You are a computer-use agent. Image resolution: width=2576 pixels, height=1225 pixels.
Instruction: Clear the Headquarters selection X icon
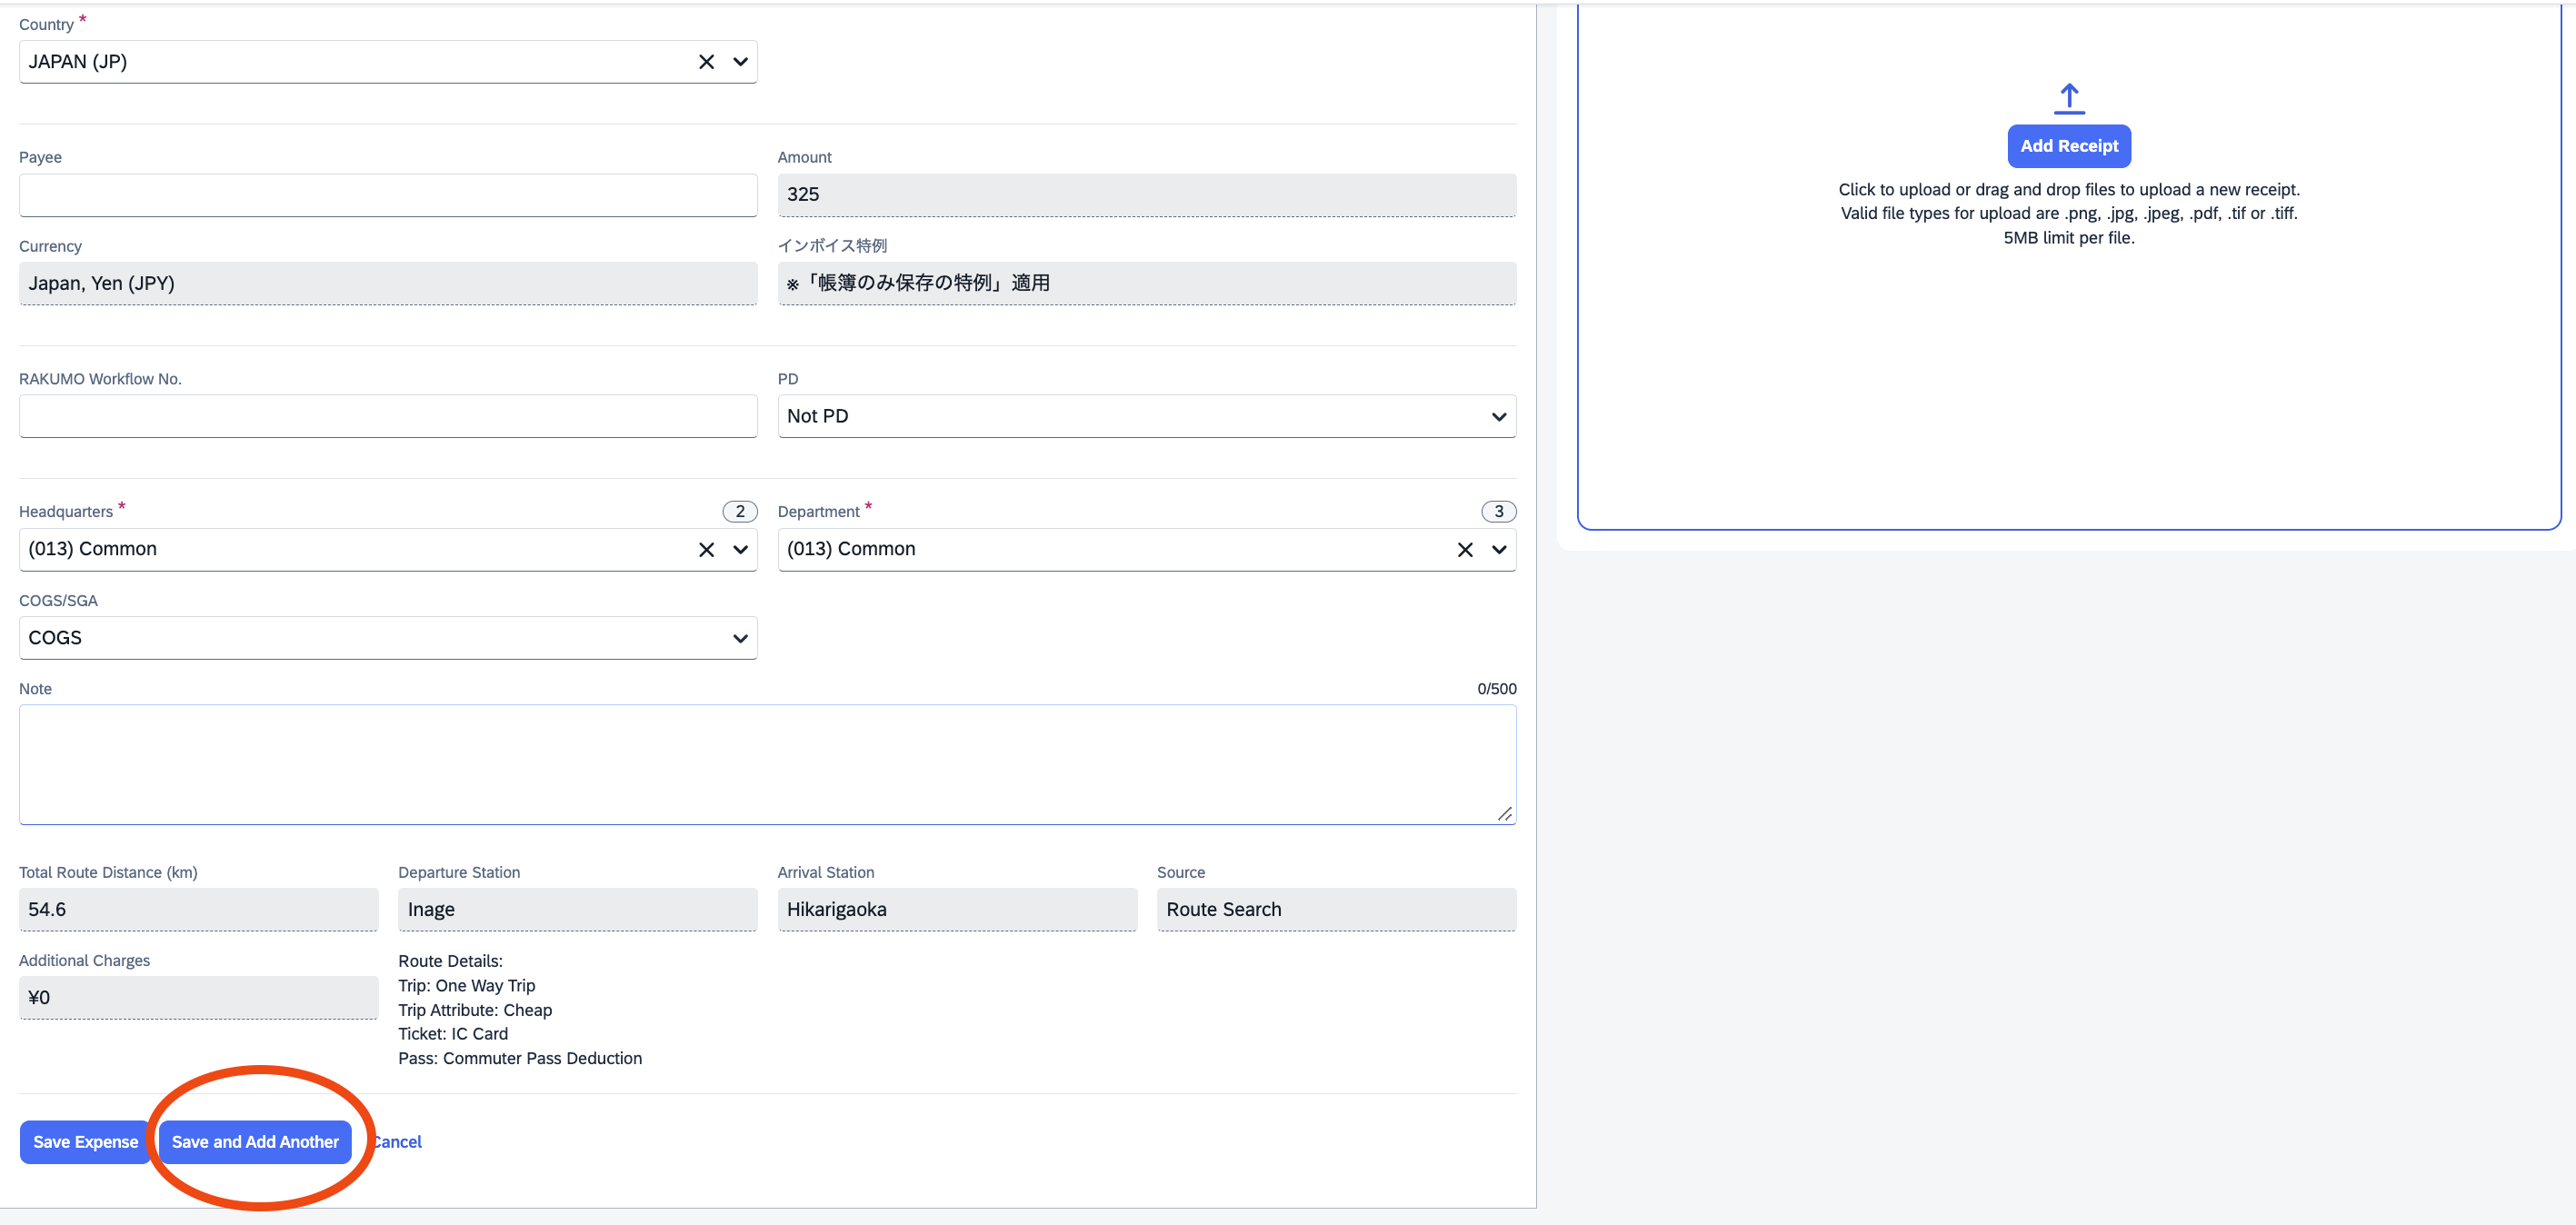706,549
